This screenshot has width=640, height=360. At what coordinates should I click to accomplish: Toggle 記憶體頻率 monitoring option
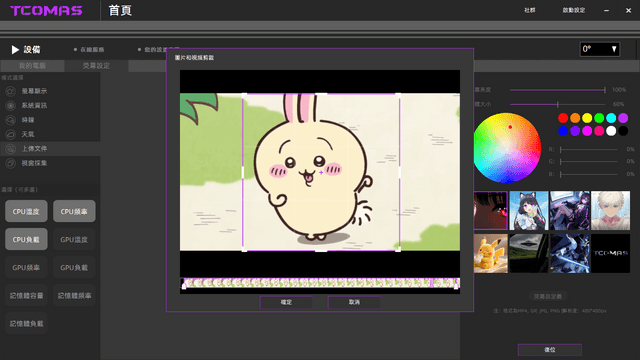(x=74, y=296)
